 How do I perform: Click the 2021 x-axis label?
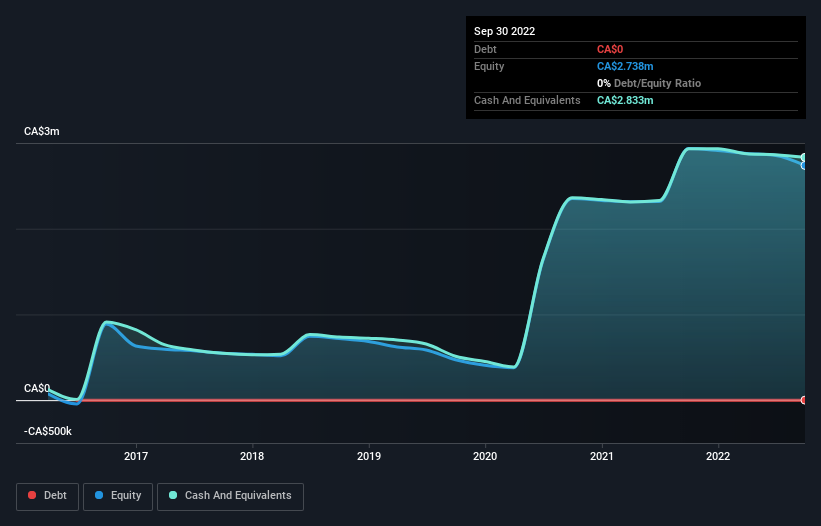click(602, 456)
